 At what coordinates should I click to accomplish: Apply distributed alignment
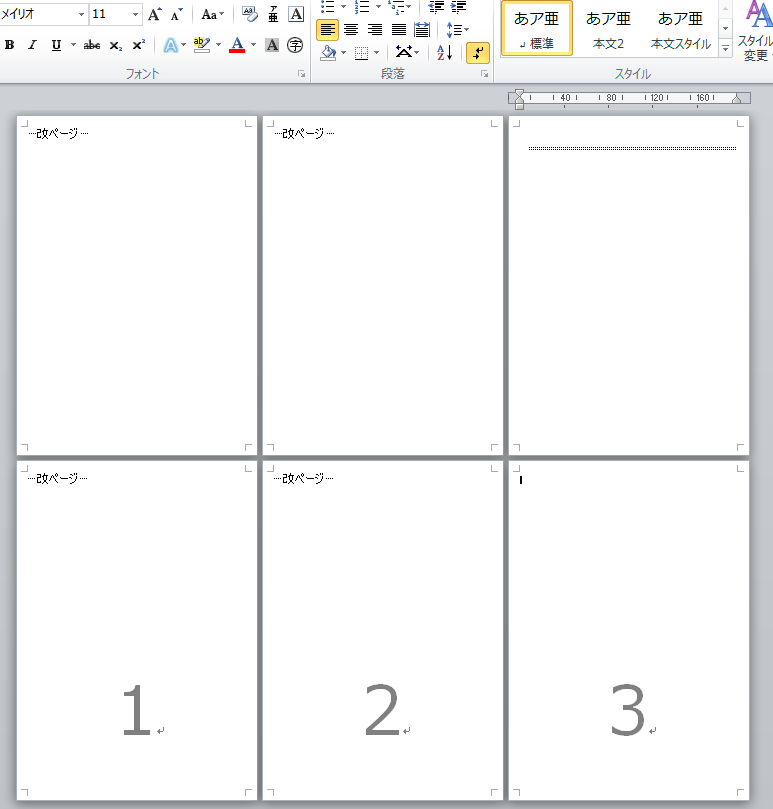[422, 30]
